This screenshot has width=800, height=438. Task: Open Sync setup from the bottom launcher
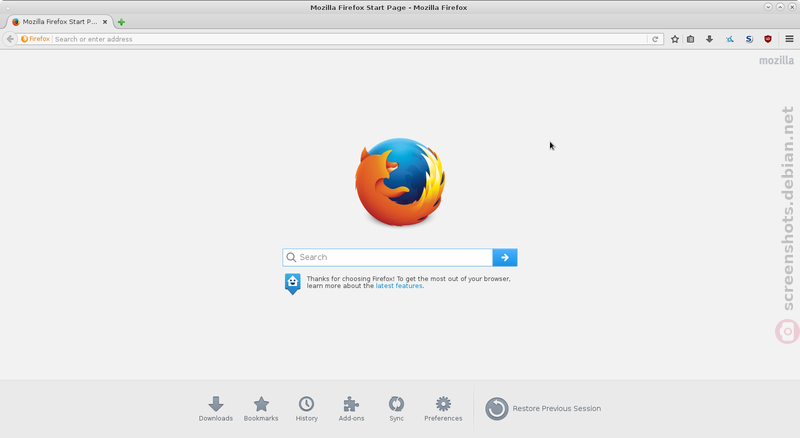coord(396,409)
